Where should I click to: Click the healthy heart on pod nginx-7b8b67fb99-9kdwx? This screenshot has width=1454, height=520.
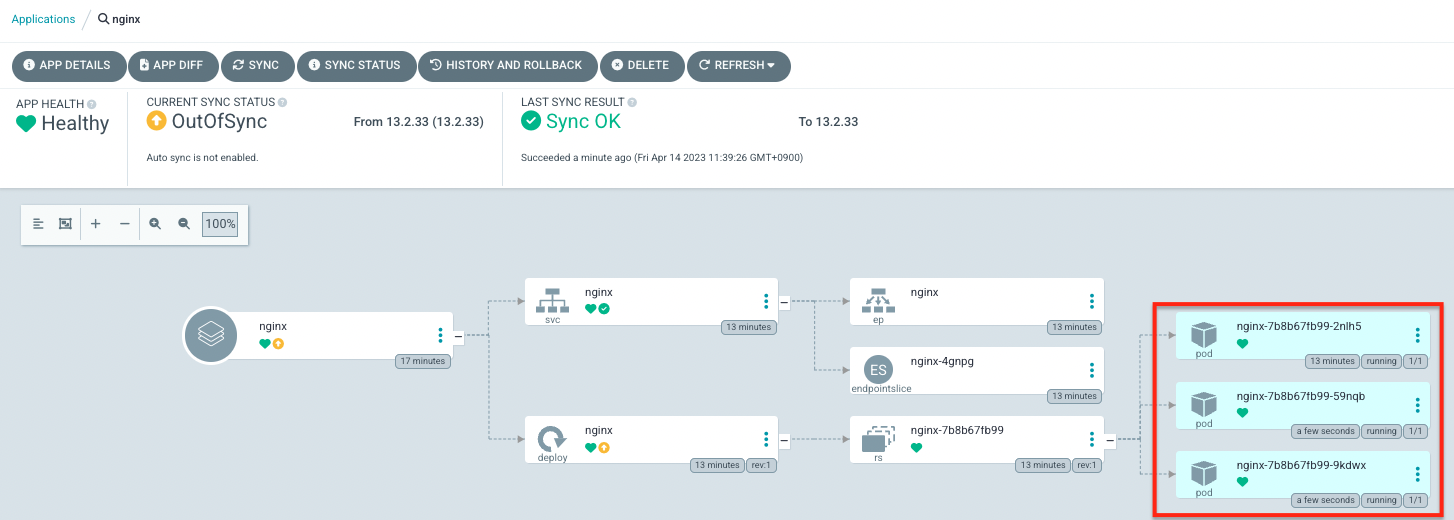tap(1243, 481)
